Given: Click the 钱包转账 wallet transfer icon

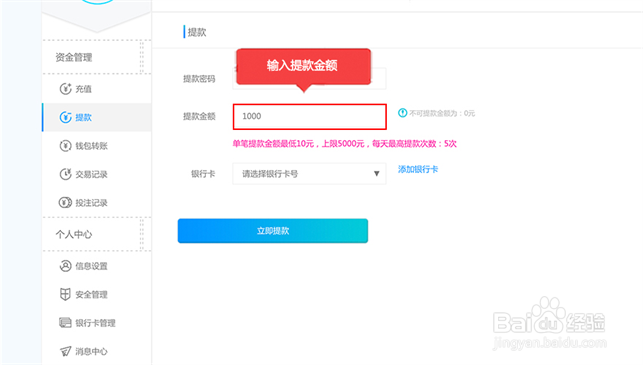Looking at the screenshot, I should pyautogui.click(x=66, y=146).
